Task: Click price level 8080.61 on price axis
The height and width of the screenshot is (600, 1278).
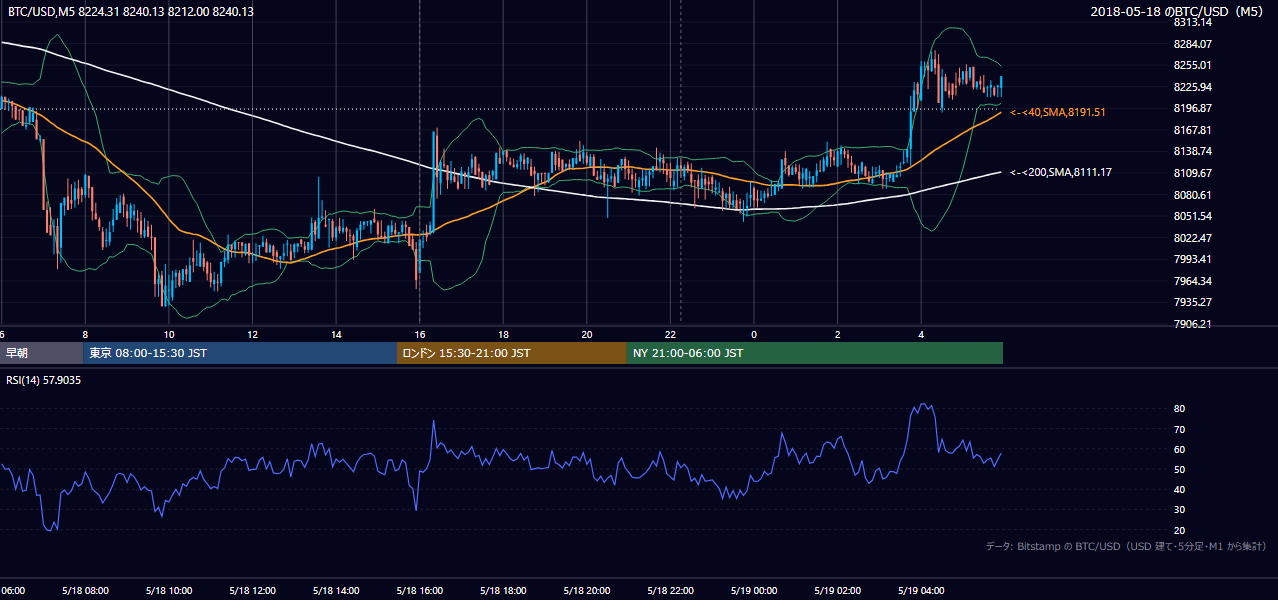Action: click(x=1192, y=195)
